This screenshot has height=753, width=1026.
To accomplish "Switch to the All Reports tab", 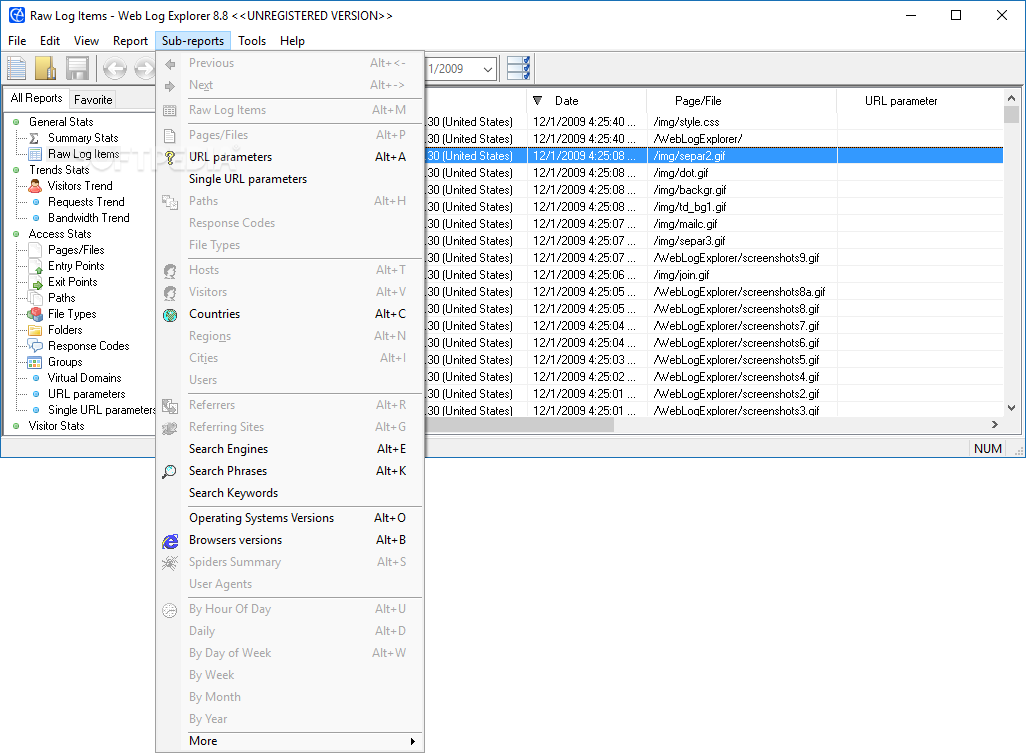I will pos(36,98).
